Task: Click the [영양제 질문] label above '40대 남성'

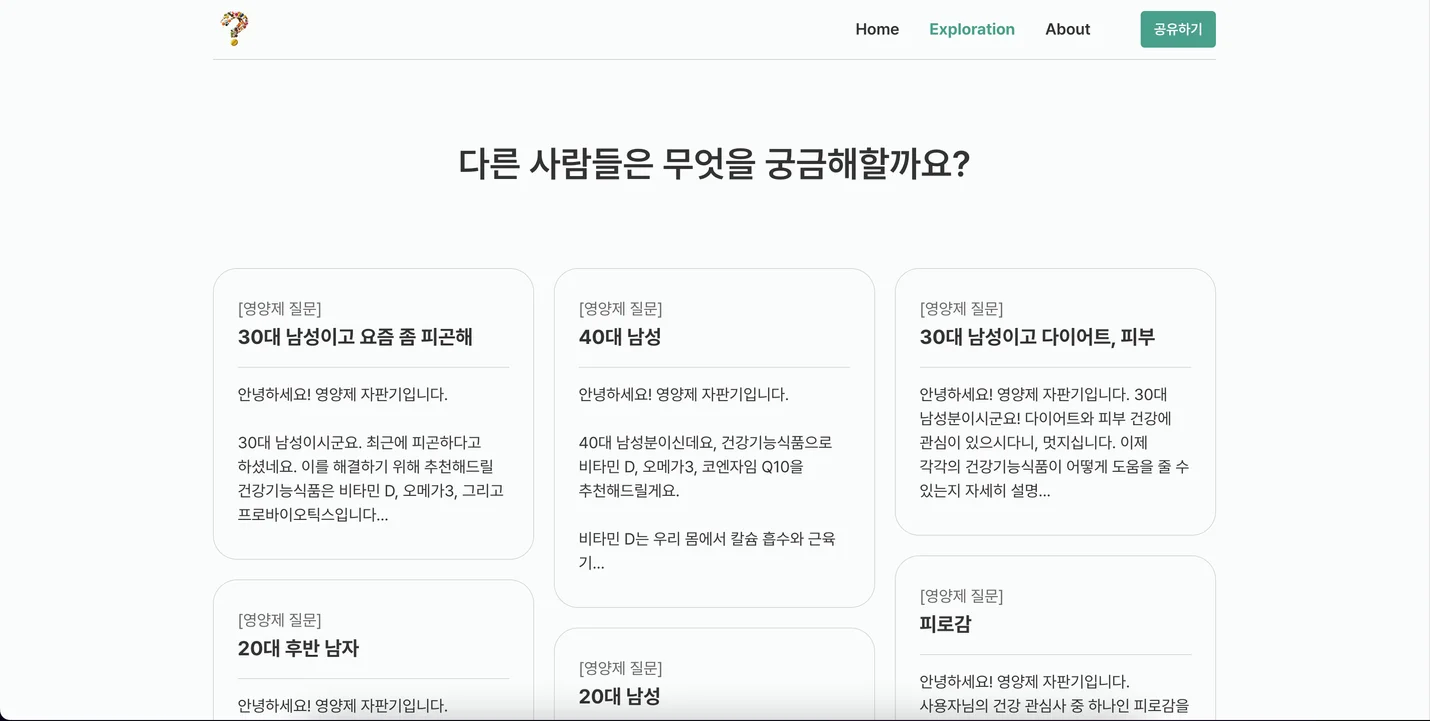Action: tap(620, 308)
